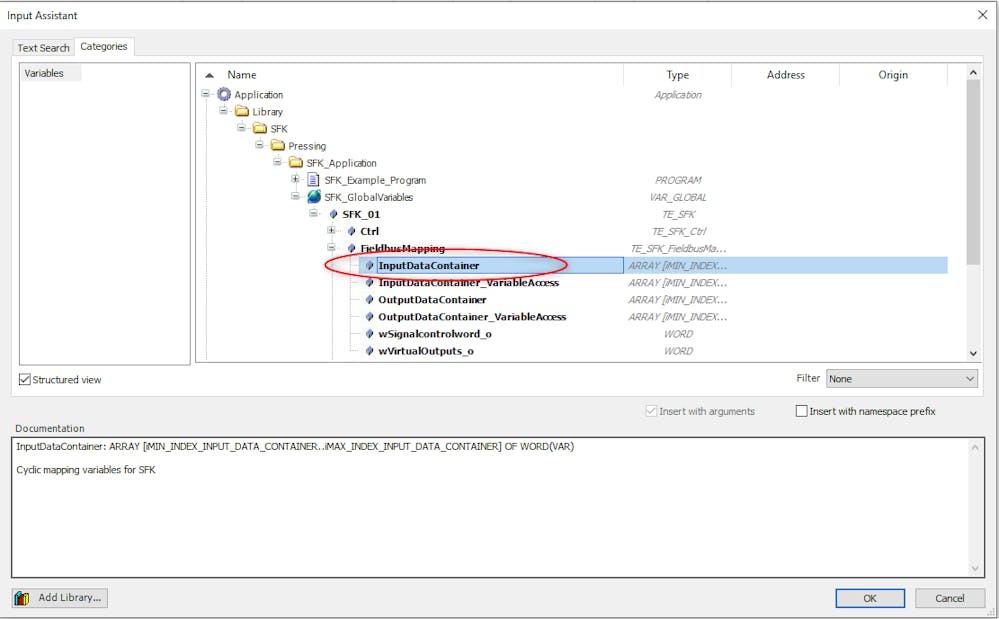The image size is (999, 619).
Task: Click the tree vertical scrollbar thumb
Action: (x=973, y=173)
